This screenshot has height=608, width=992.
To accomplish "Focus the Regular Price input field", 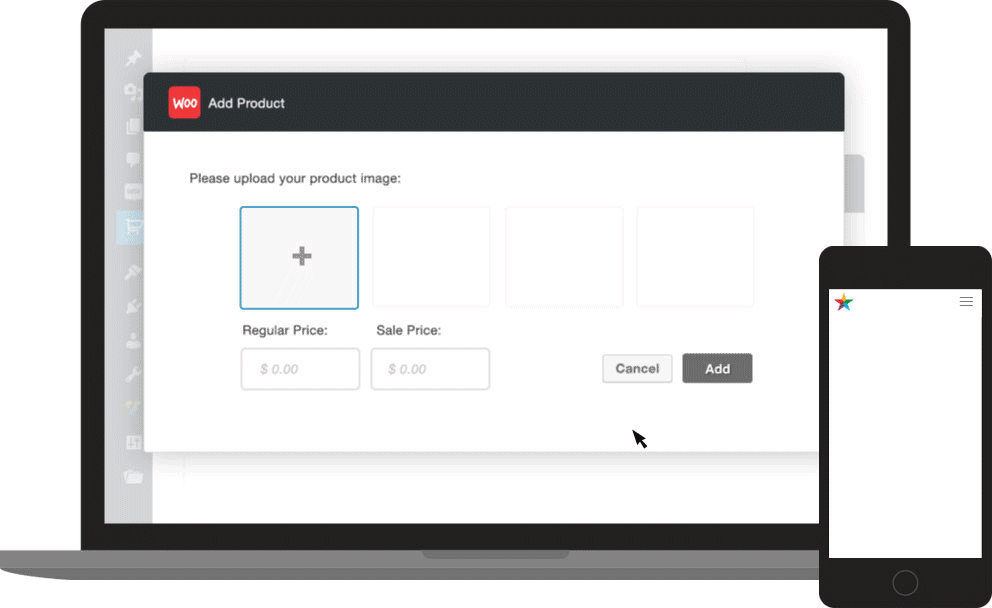I will tap(300, 369).
